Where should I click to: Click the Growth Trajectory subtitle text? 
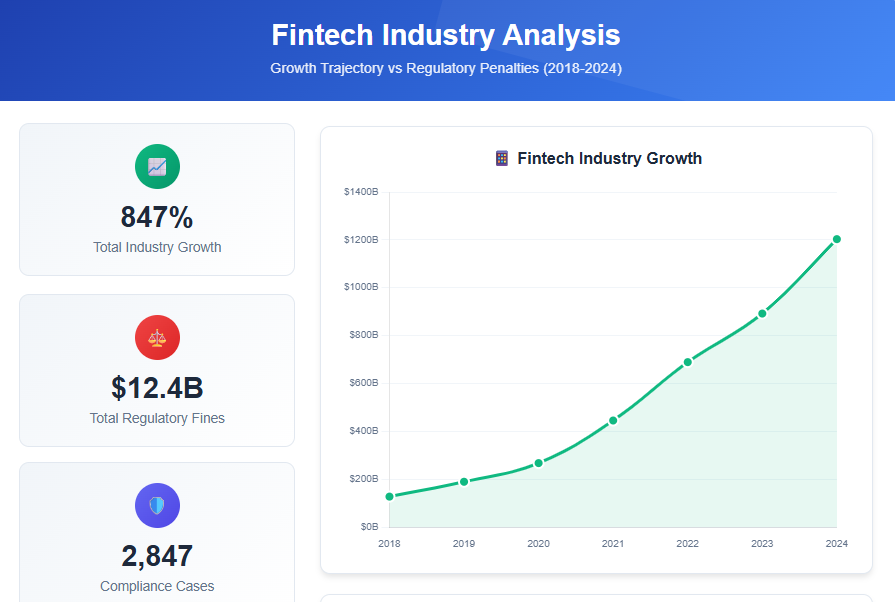(x=446, y=68)
